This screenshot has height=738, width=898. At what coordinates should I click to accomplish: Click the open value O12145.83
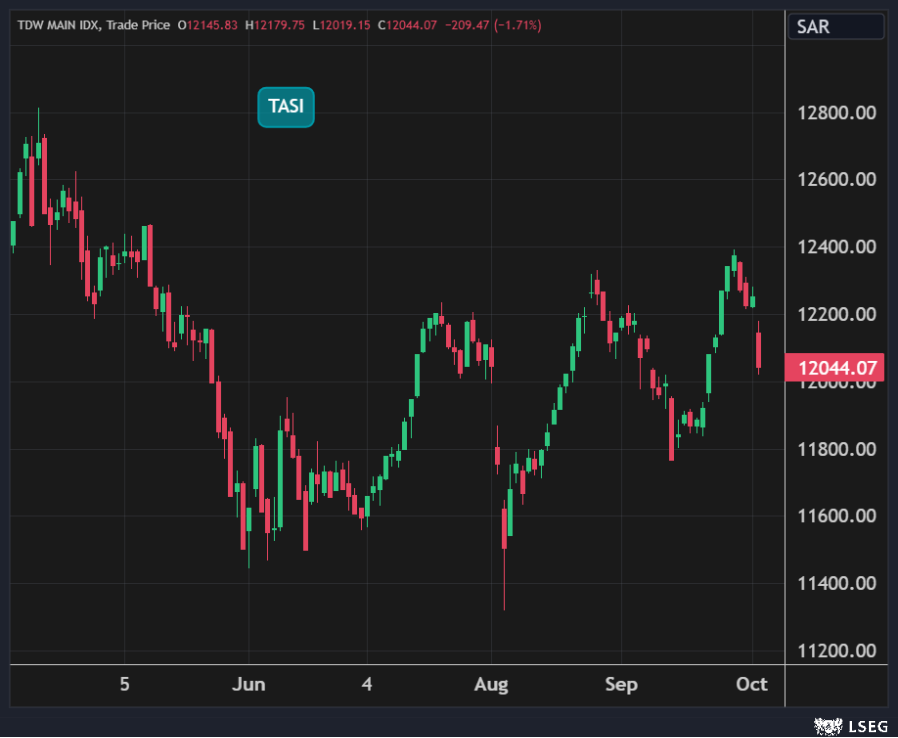pyautogui.click(x=207, y=25)
